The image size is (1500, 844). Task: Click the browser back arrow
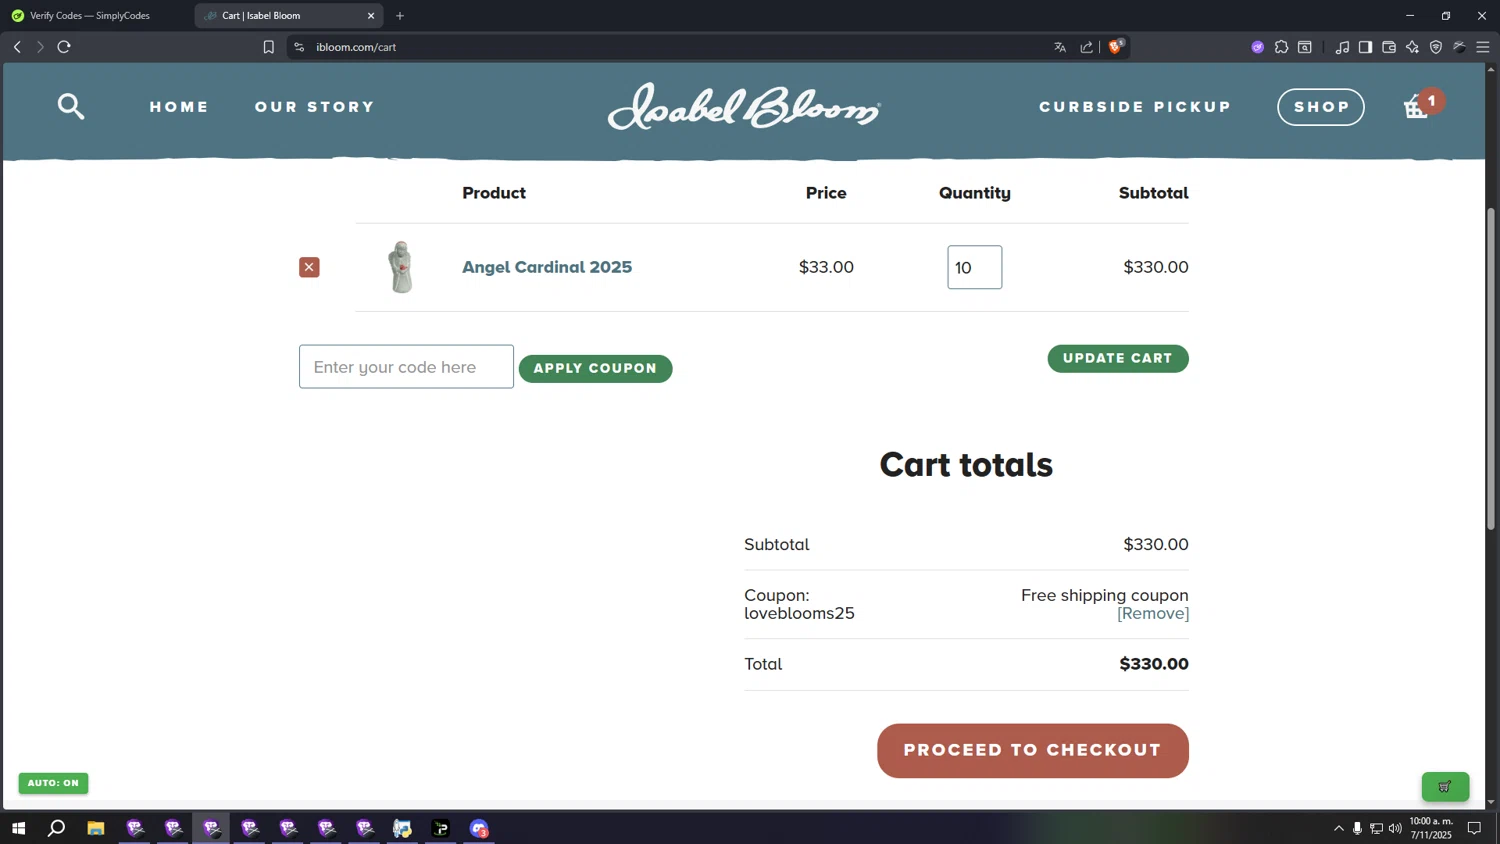pyautogui.click(x=17, y=47)
